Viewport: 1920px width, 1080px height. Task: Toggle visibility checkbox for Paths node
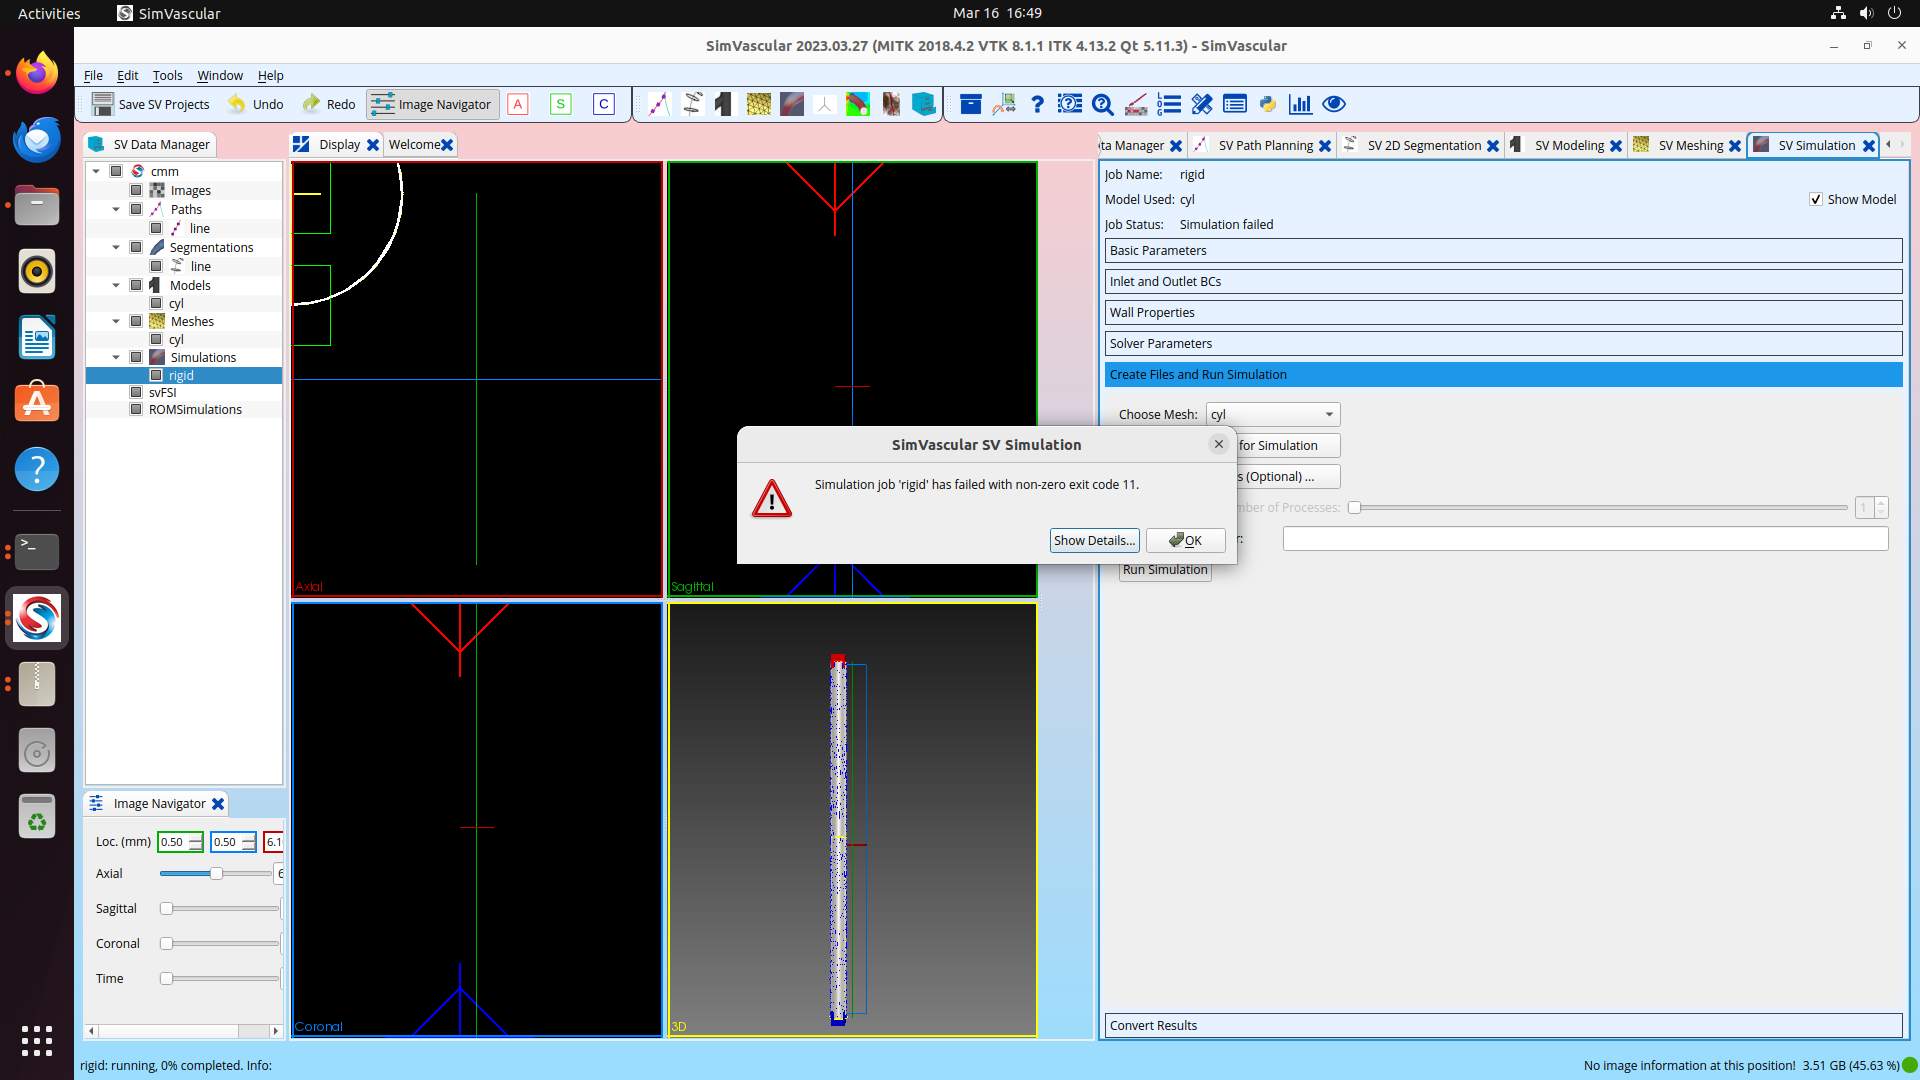[x=136, y=209]
